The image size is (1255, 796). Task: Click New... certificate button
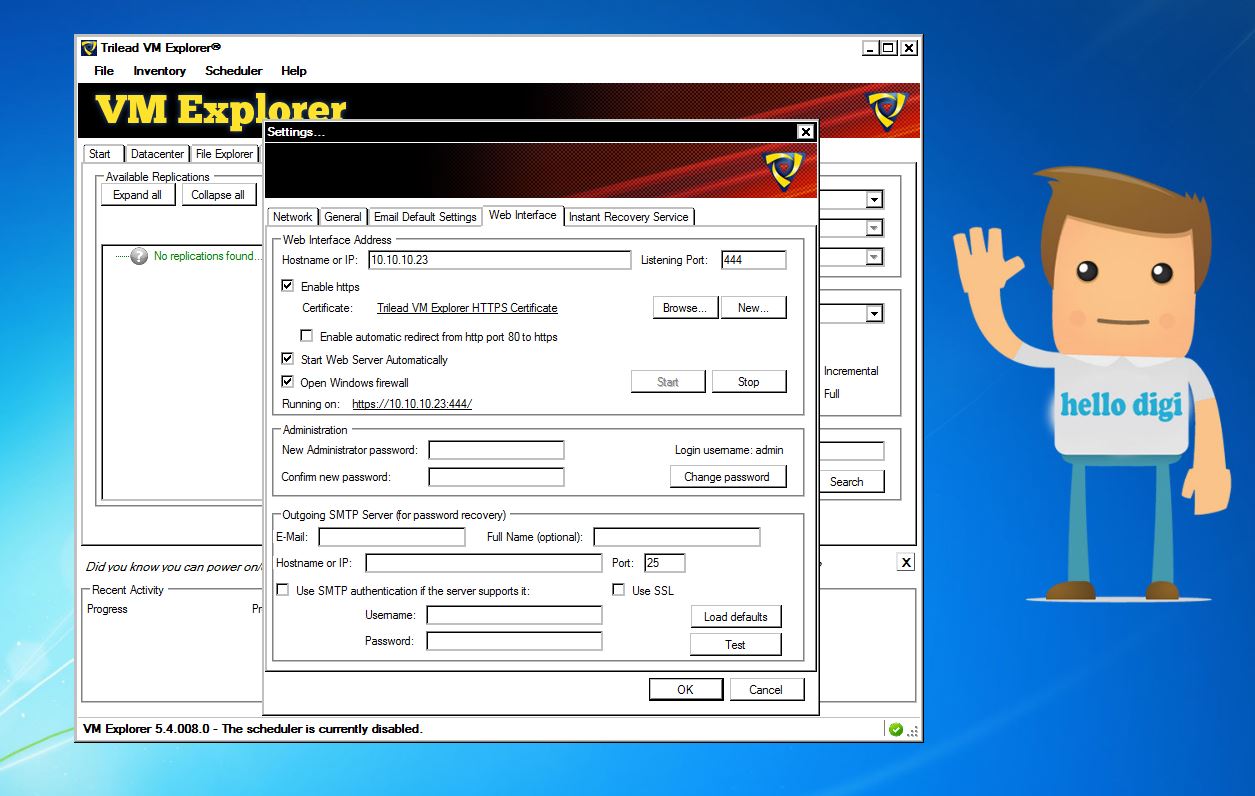(754, 308)
